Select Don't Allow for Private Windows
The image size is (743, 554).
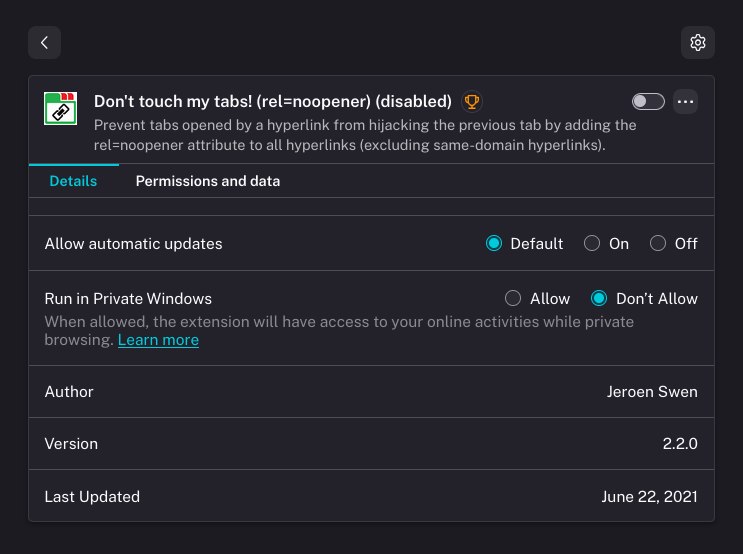click(x=600, y=298)
